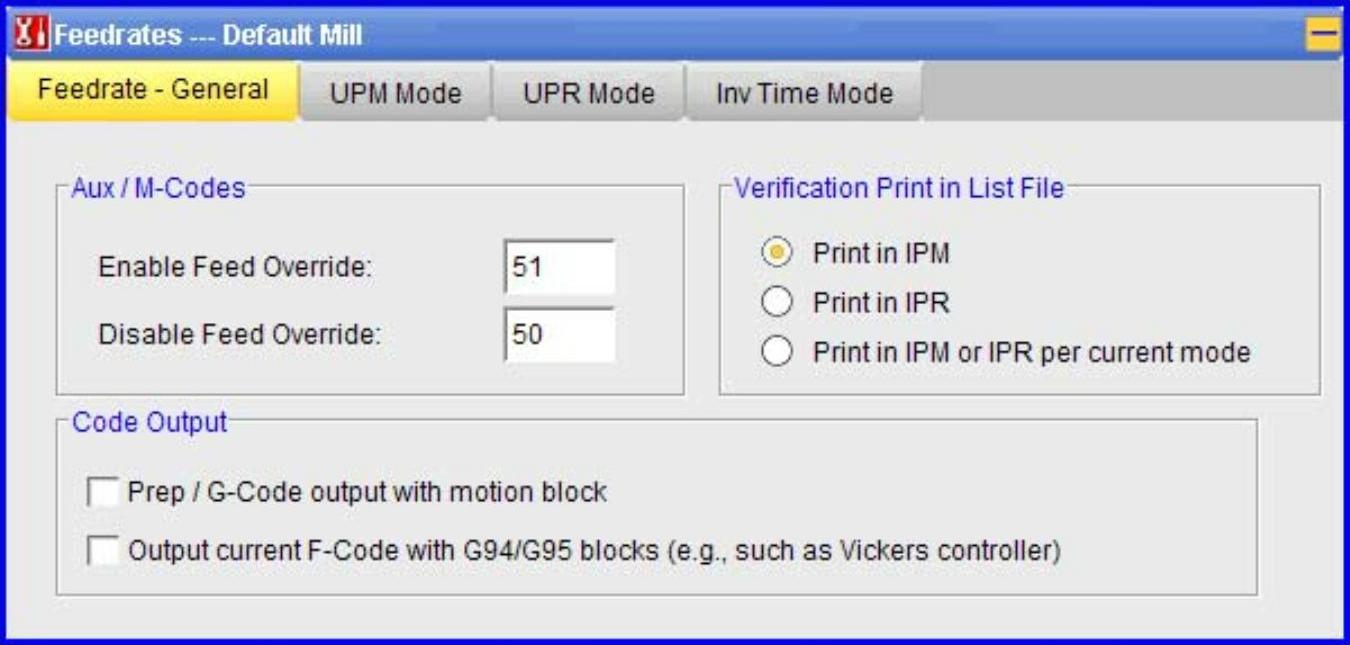Click the Disable Feed Override label
This screenshot has width=1350, height=645.
pyautogui.click(x=240, y=334)
